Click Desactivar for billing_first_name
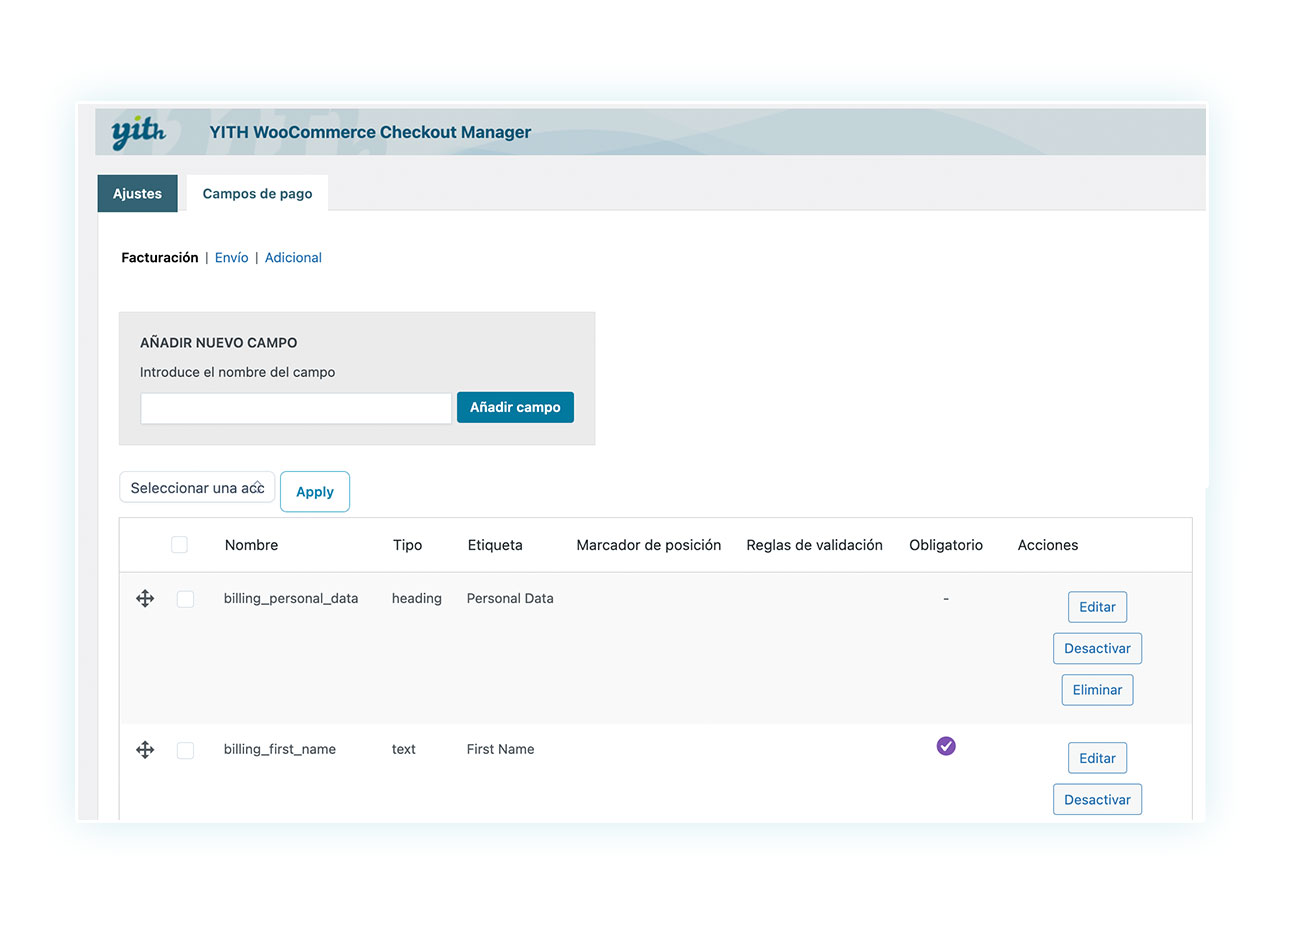1300x927 pixels. tap(1097, 800)
